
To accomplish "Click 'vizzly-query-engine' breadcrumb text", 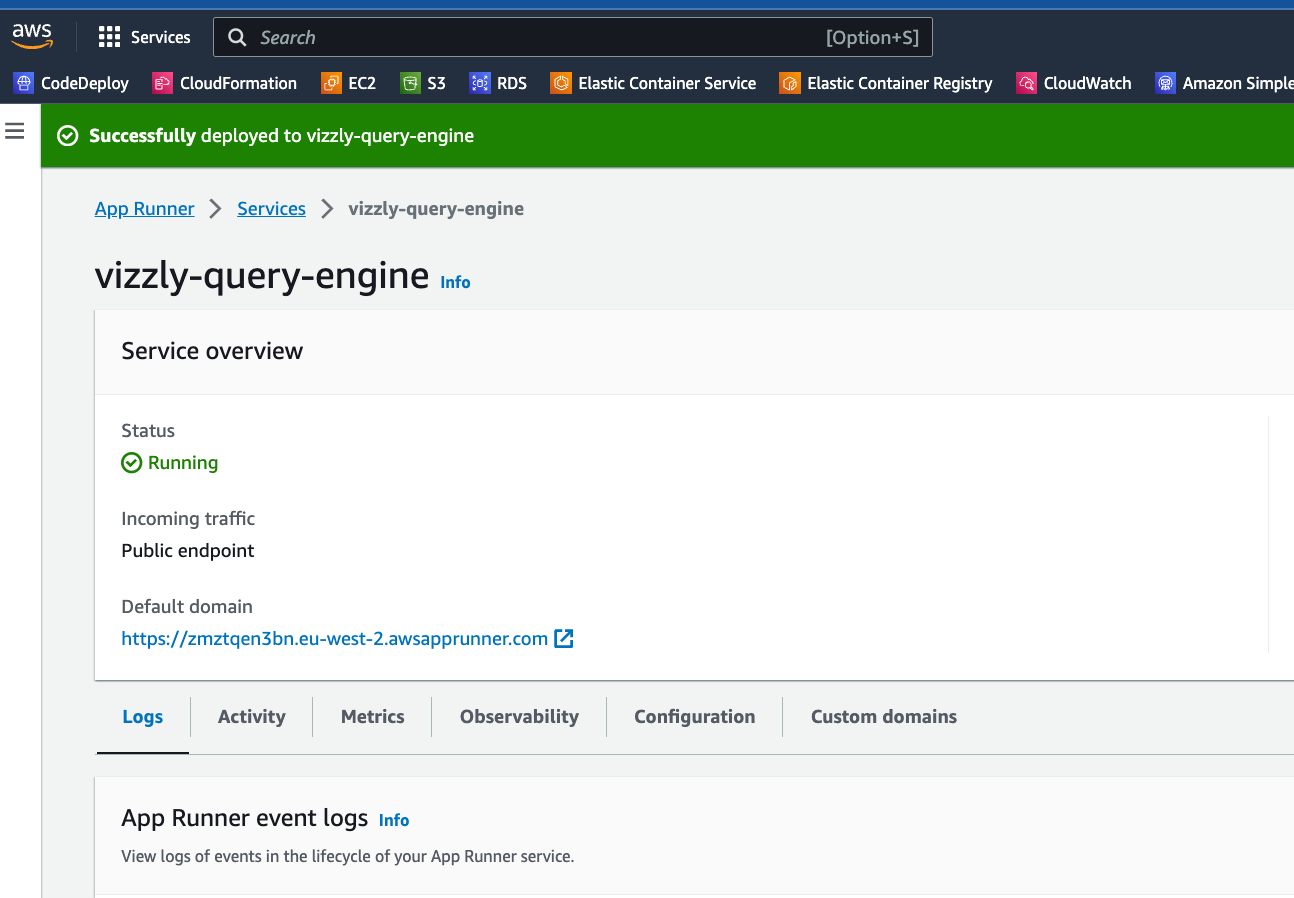I will tap(436, 209).
